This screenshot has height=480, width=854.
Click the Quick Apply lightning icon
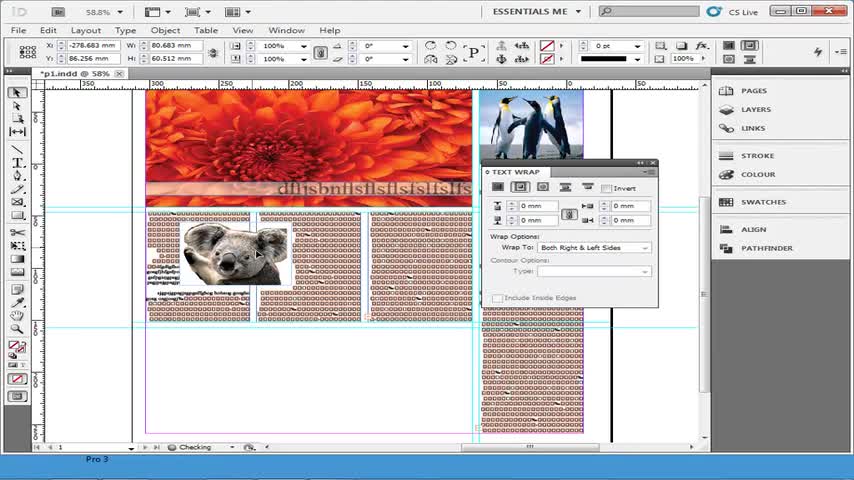[818, 52]
